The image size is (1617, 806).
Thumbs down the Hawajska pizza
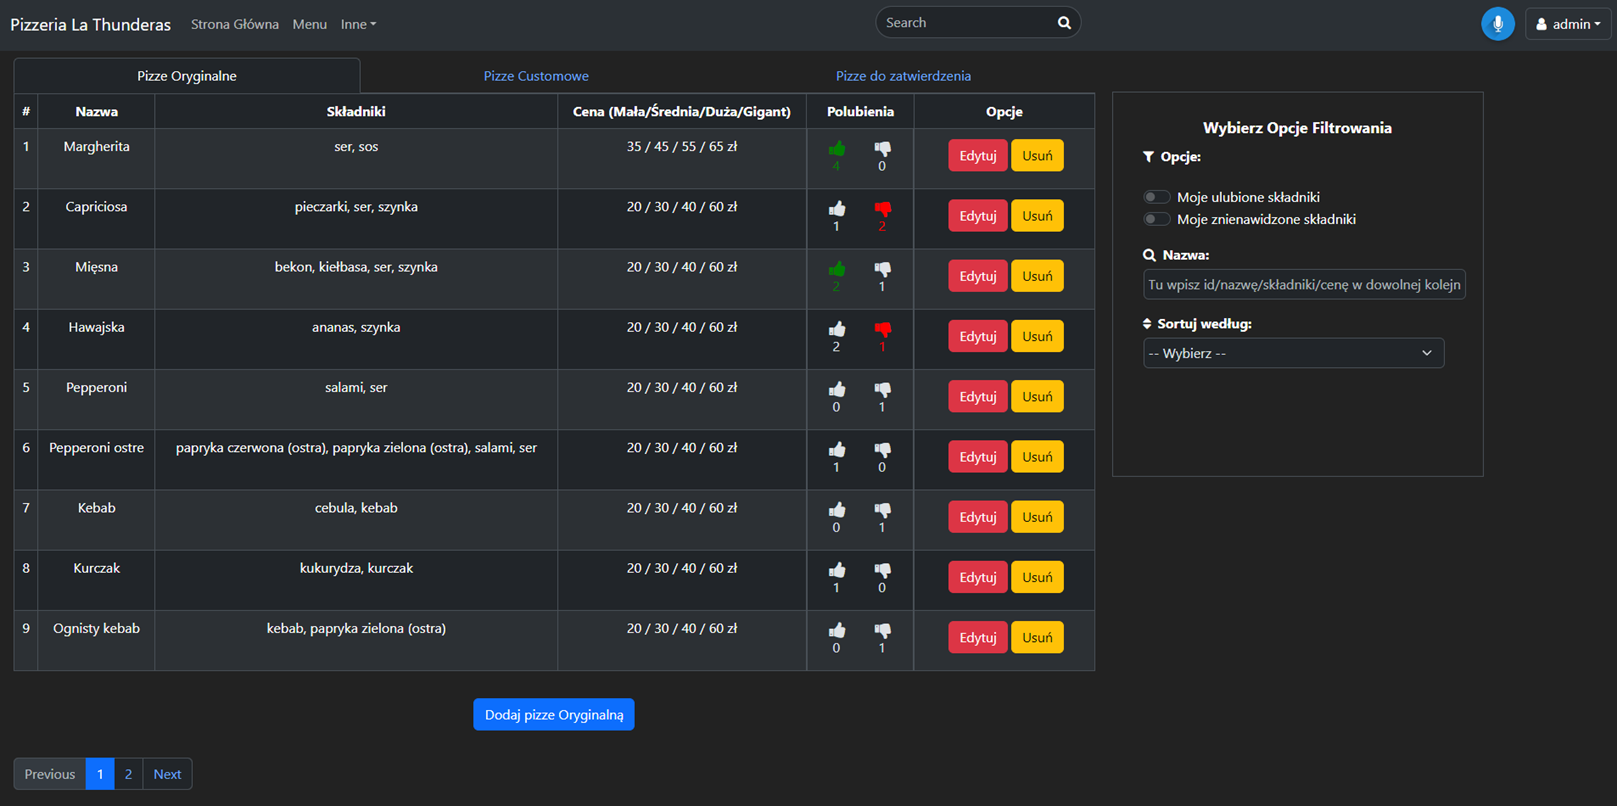tap(882, 330)
